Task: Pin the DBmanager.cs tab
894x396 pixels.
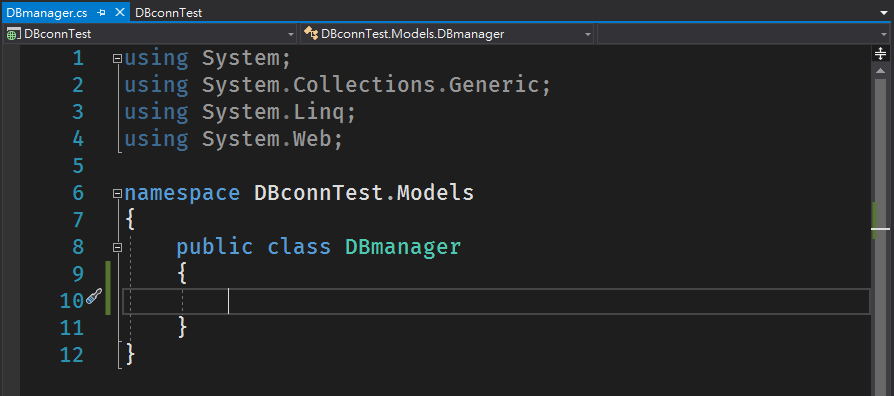Action: 101,13
